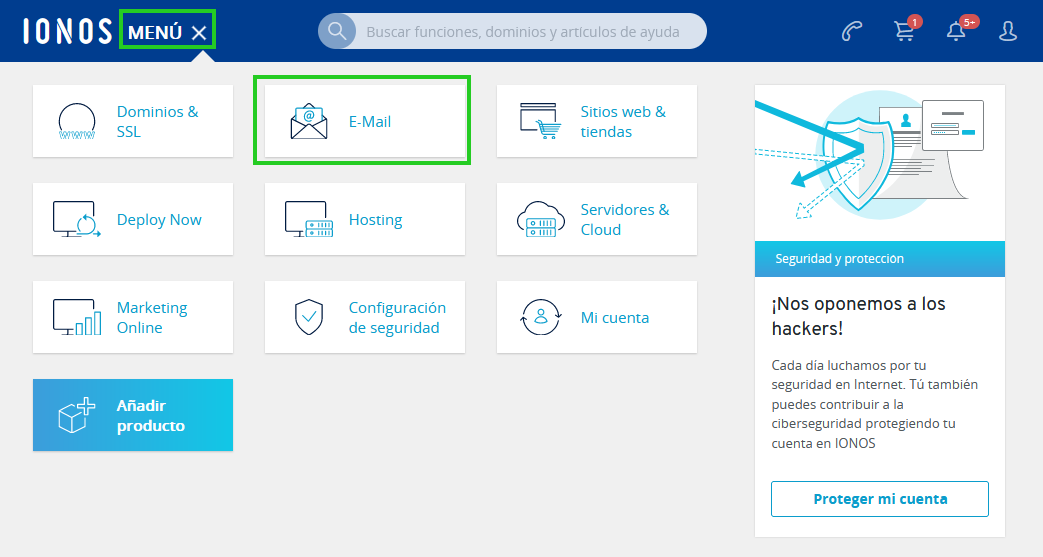
Task: Open the E-Mail section
Action: [365, 121]
